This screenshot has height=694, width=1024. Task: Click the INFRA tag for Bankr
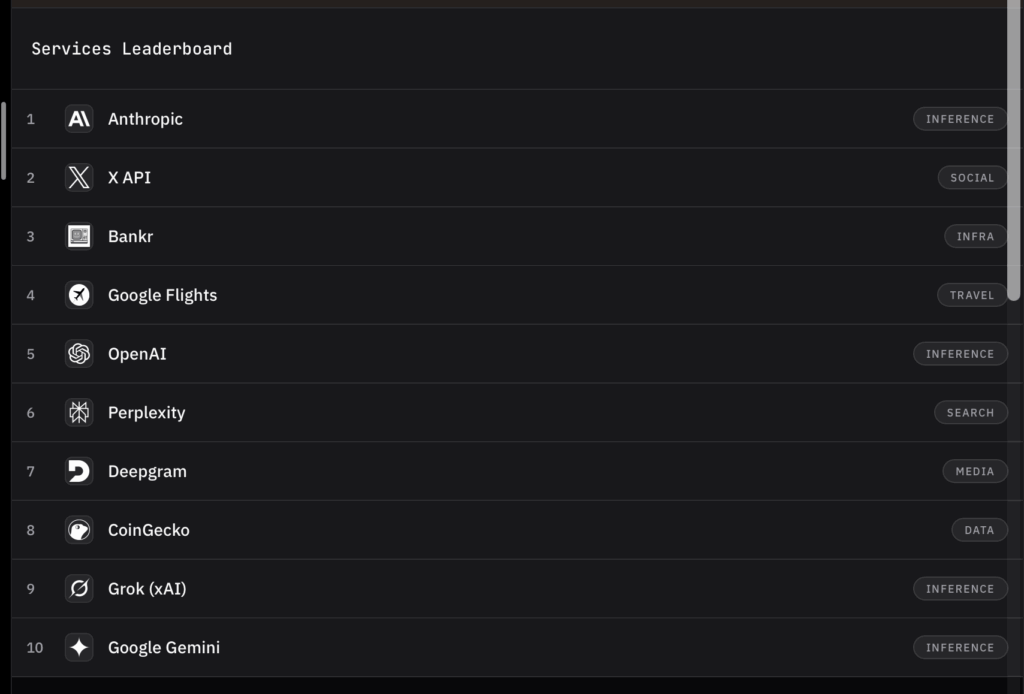tap(975, 237)
